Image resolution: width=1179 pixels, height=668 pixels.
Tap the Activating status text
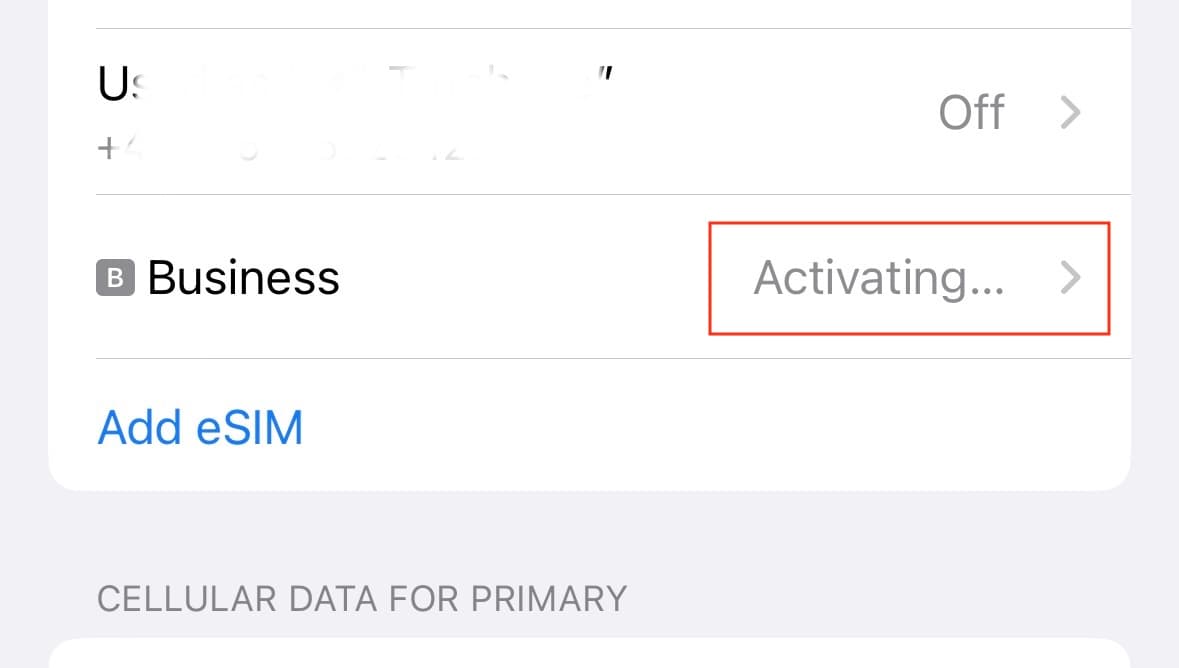tap(880, 279)
